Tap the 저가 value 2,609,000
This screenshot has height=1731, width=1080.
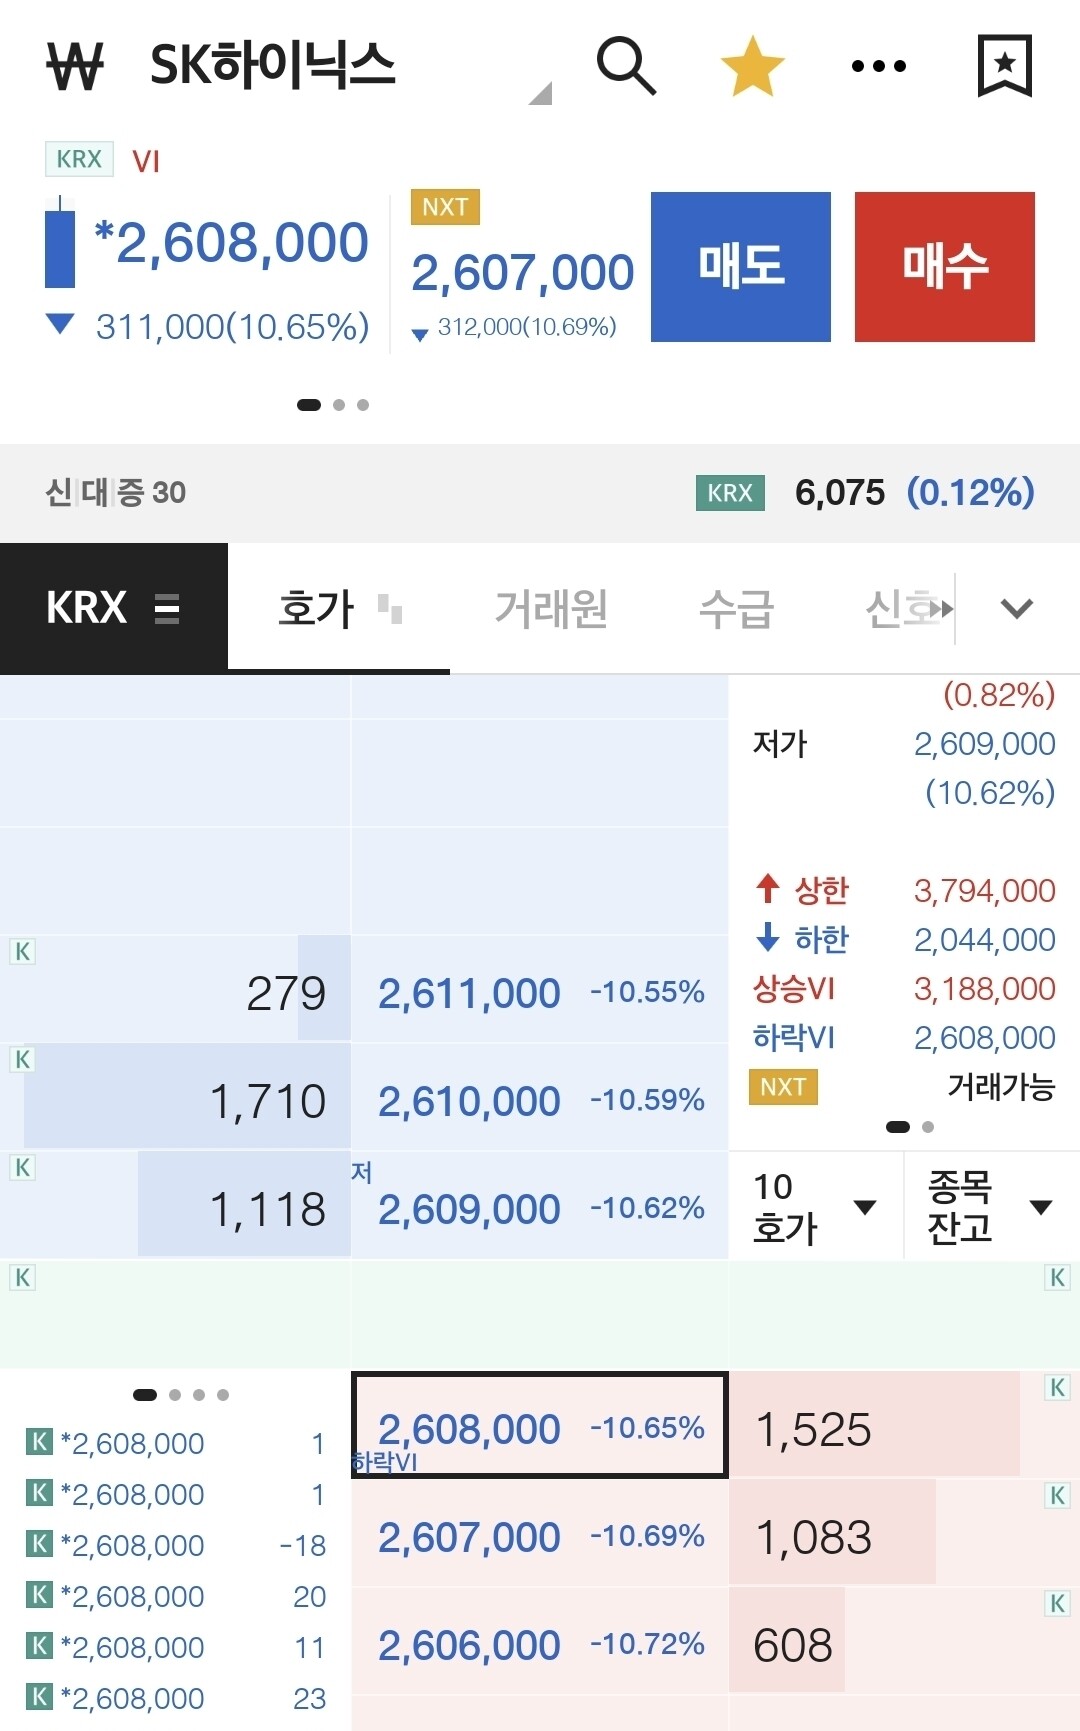(x=985, y=743)
